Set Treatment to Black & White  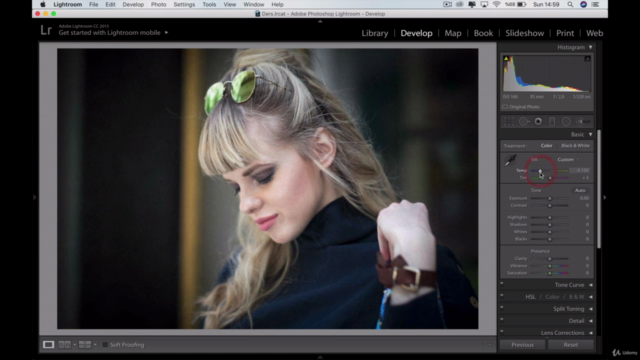pyautogui.click(x=575, y=146)
